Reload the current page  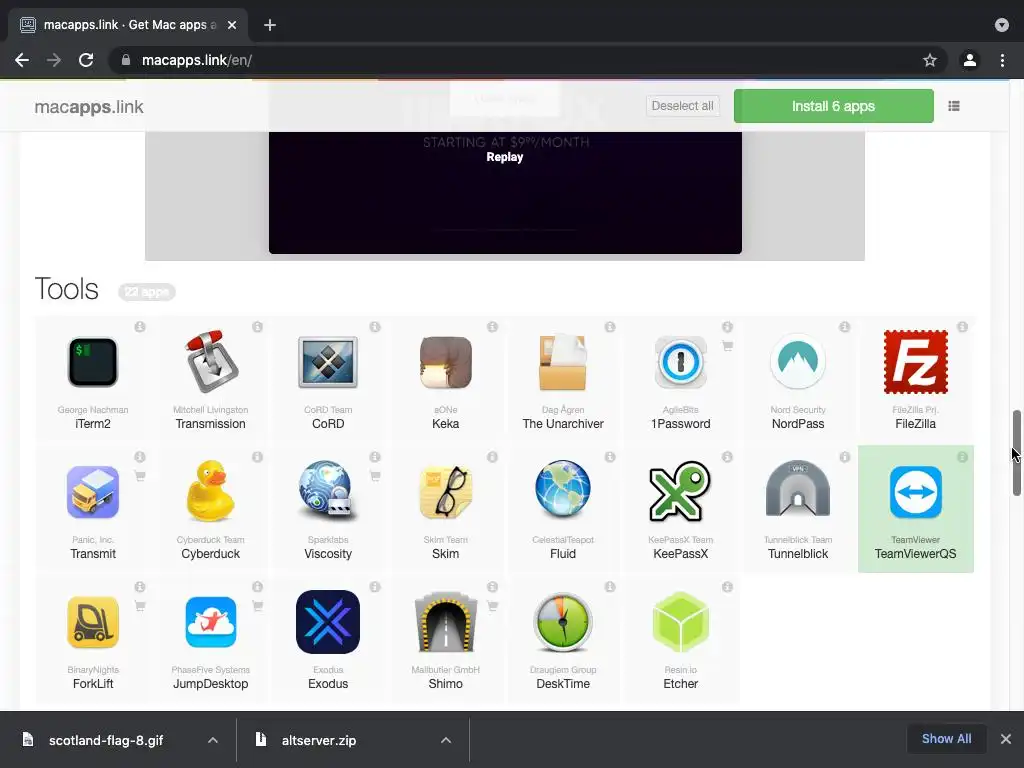tap(86, 60)
